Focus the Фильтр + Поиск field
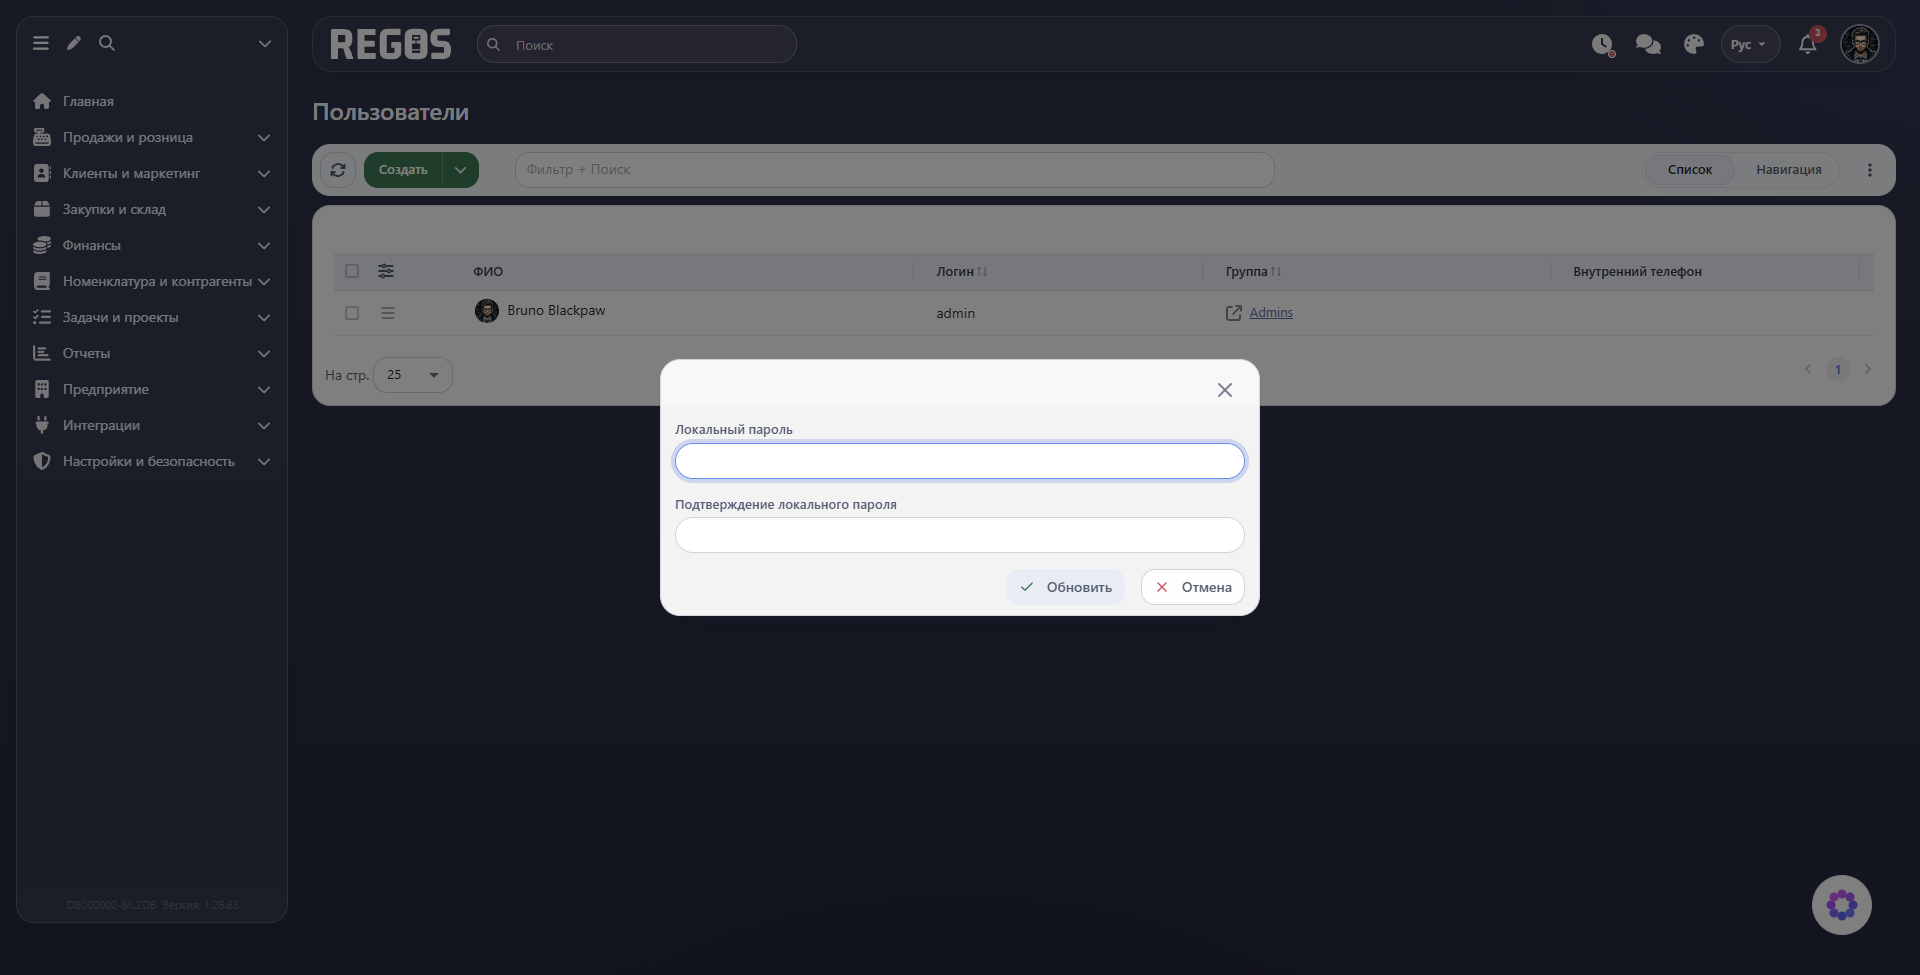Image resolution: width=1920 pixels, height=975 pixels. (x=895, y=170)
